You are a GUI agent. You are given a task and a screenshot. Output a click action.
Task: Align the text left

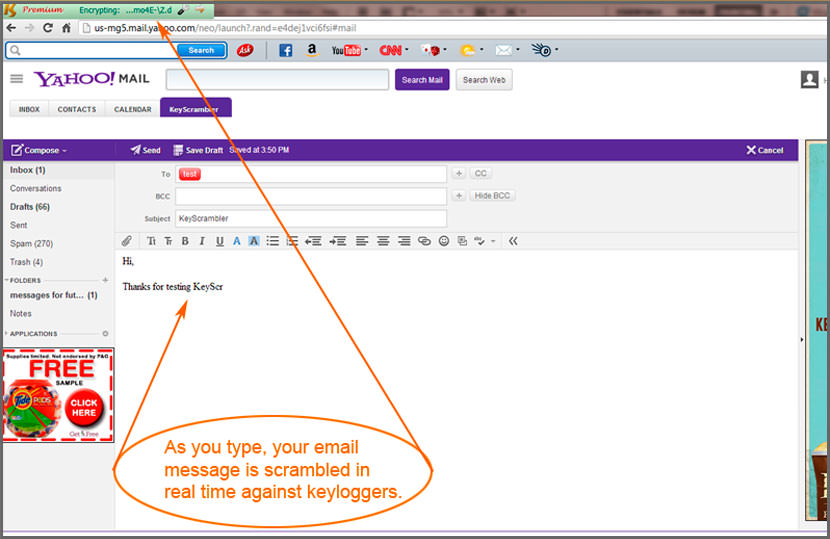point(362,241)
